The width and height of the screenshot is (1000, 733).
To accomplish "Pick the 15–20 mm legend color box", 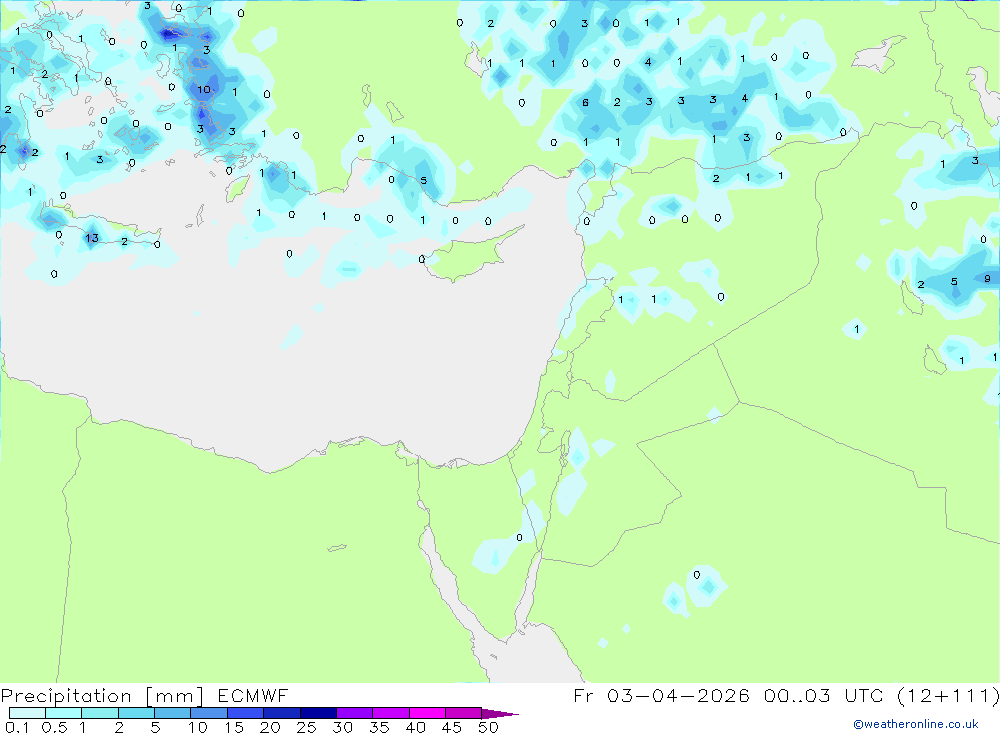I will (246, 713).
